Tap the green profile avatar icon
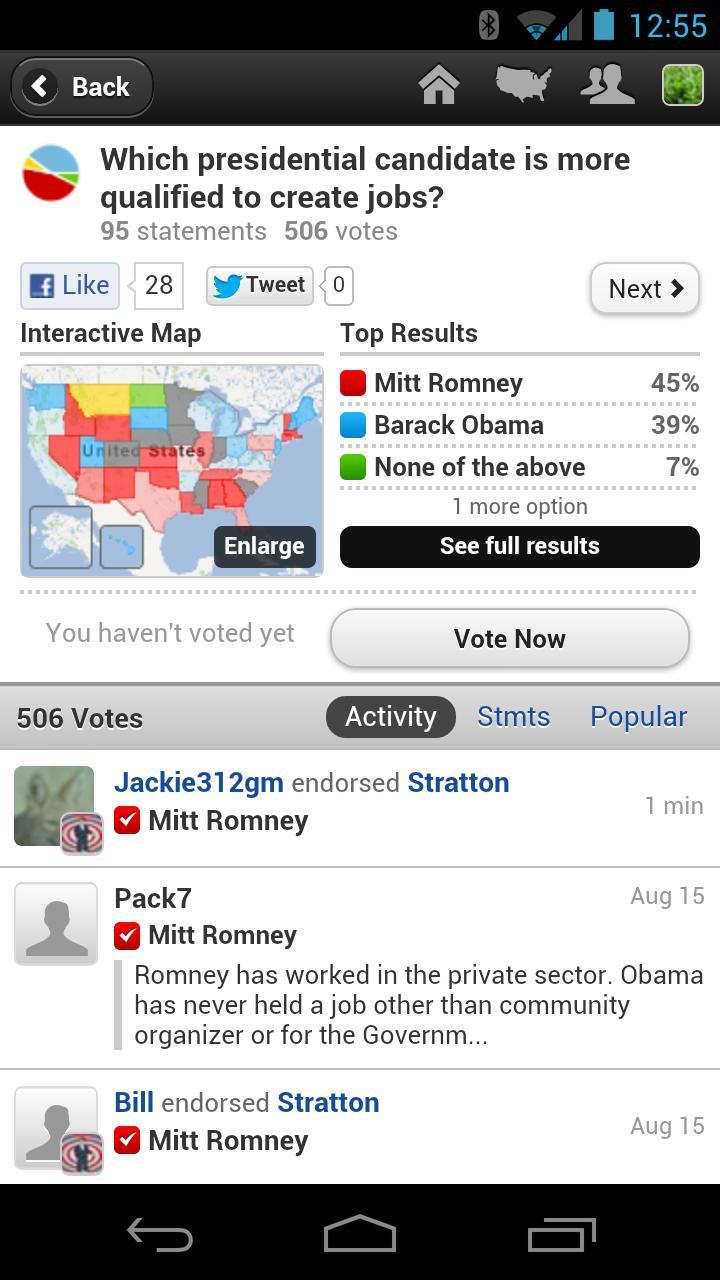The image size is (720, 1280). point(683,86)
